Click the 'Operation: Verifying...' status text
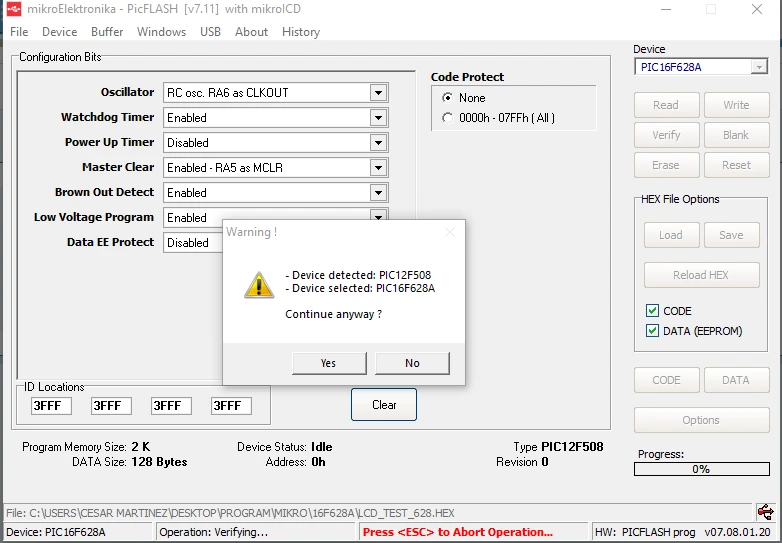 coord(213,532)
